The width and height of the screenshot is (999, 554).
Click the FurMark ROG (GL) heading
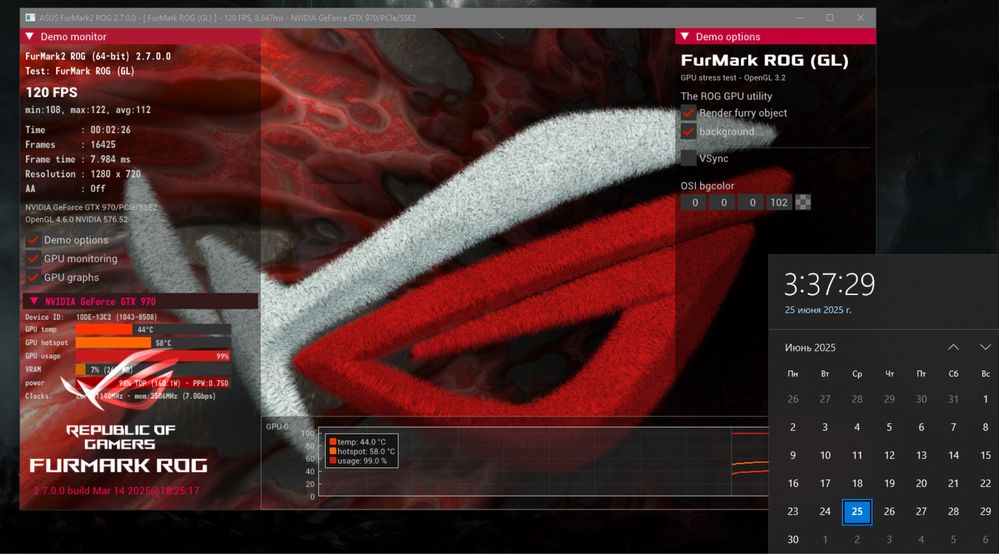pyautogui.click(x=765, y=60)
